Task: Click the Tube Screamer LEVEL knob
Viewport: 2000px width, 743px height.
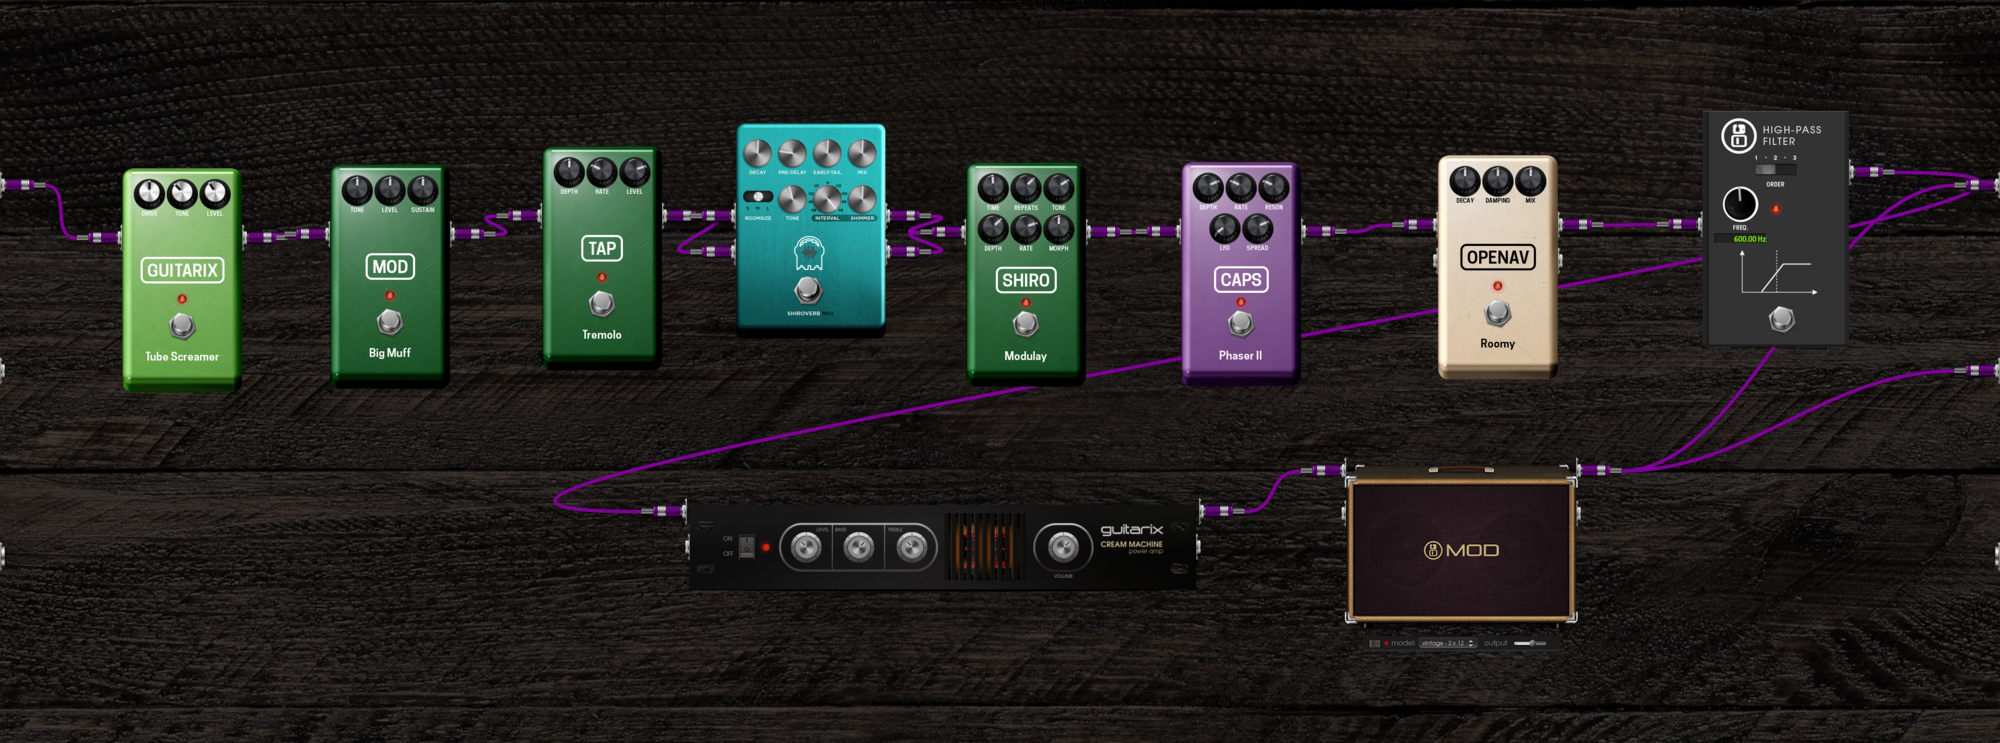Action: pos(215,193)
